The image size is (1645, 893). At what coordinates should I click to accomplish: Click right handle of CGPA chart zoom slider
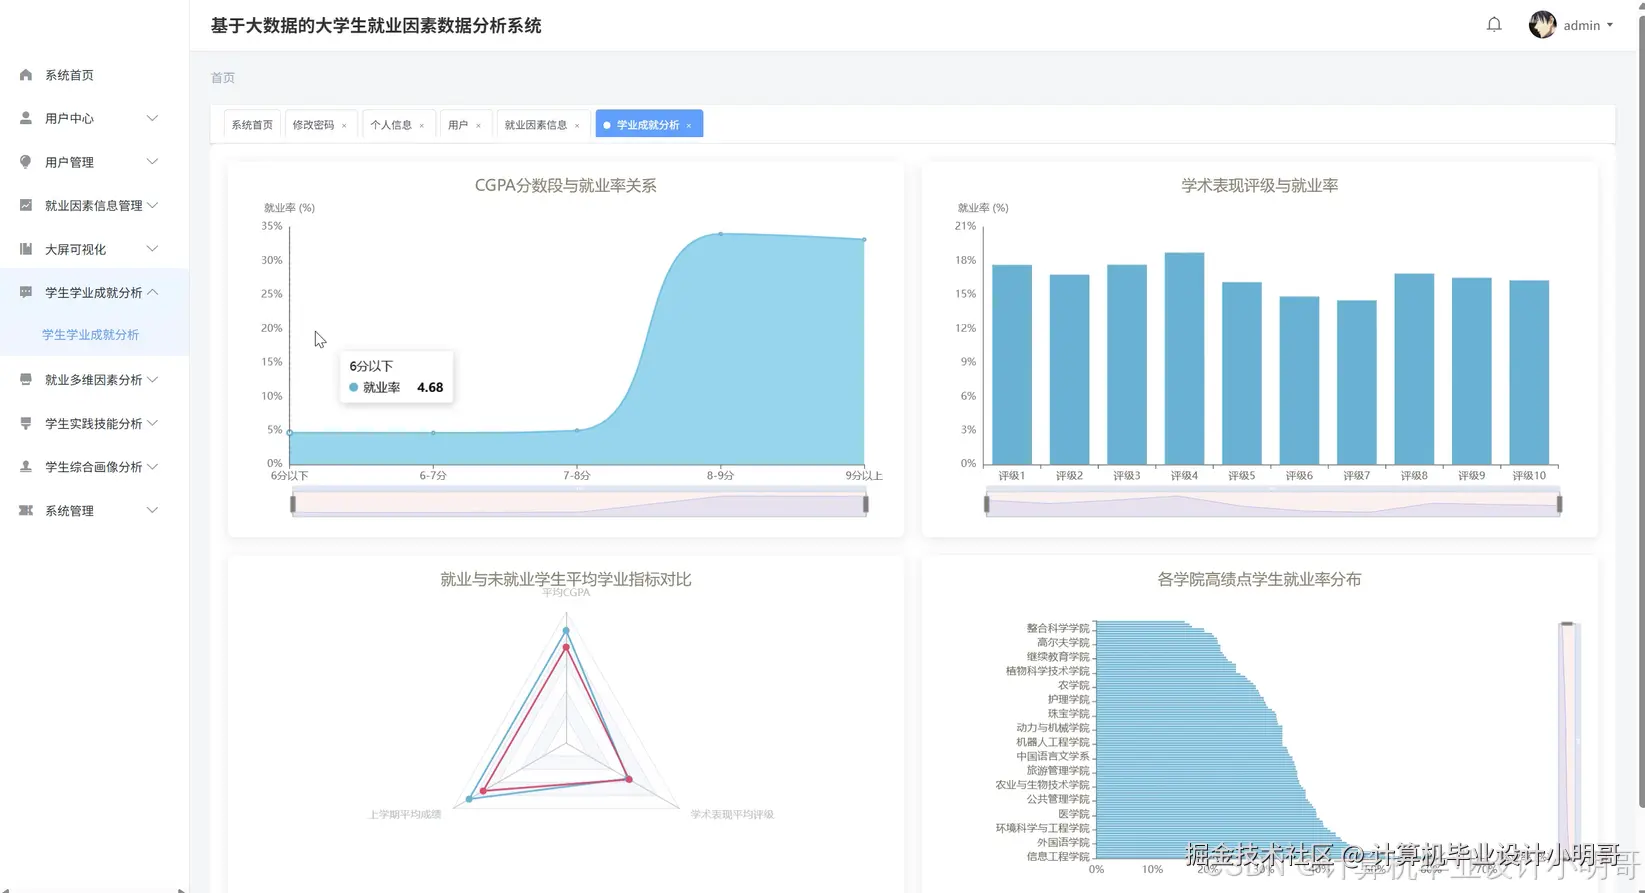click(866, 504)
